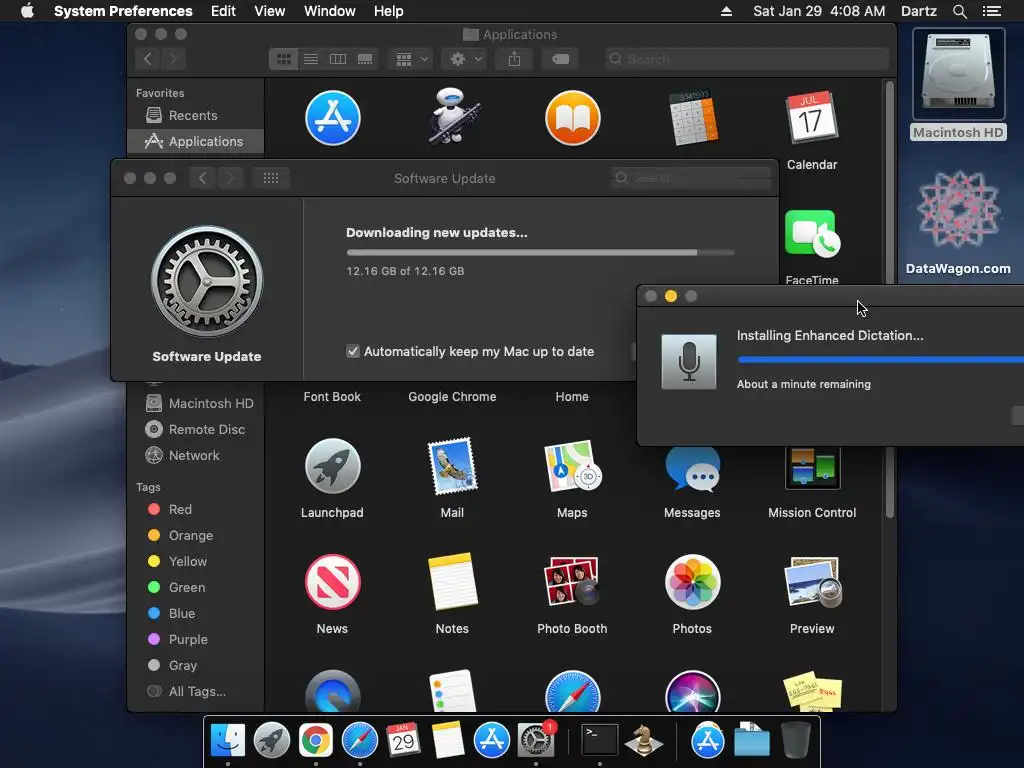Screen dimensions: 1024x768
Task: Open the Notes app in Applications window
Action: 453,582
